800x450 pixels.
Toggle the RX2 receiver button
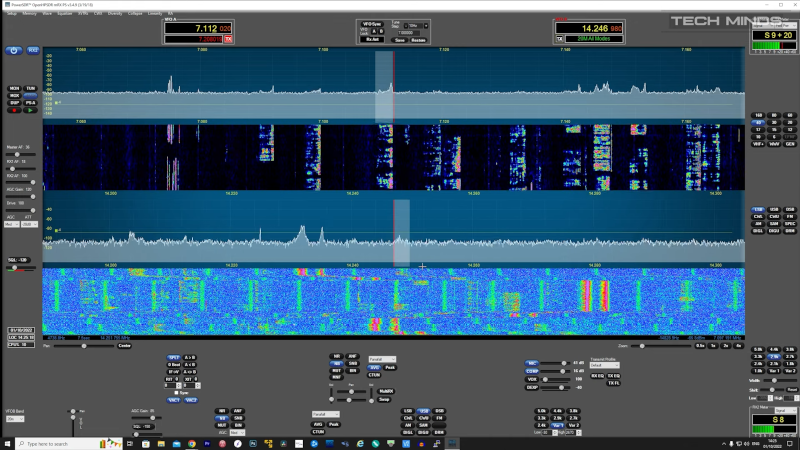33,50
